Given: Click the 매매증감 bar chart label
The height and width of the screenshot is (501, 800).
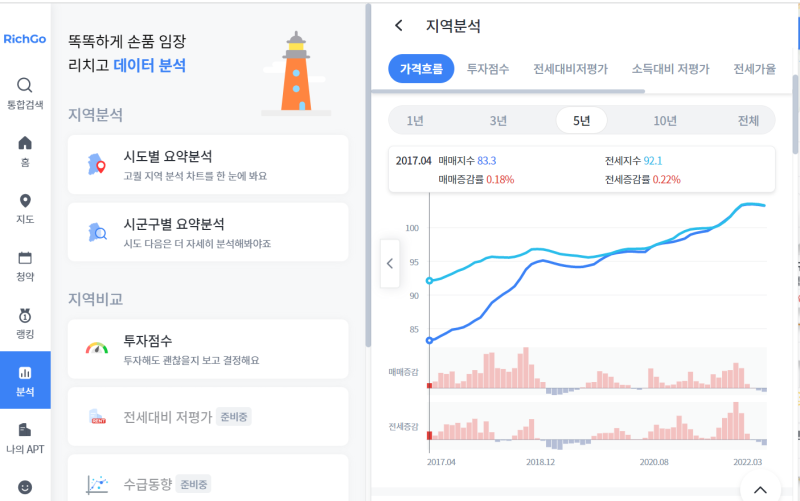Looking at the screenshot, I should (403, 372).
